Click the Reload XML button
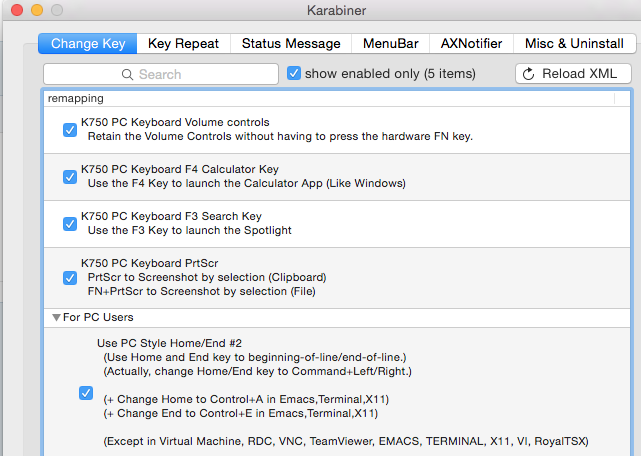641x456 pixels. (x=573, y=74)
